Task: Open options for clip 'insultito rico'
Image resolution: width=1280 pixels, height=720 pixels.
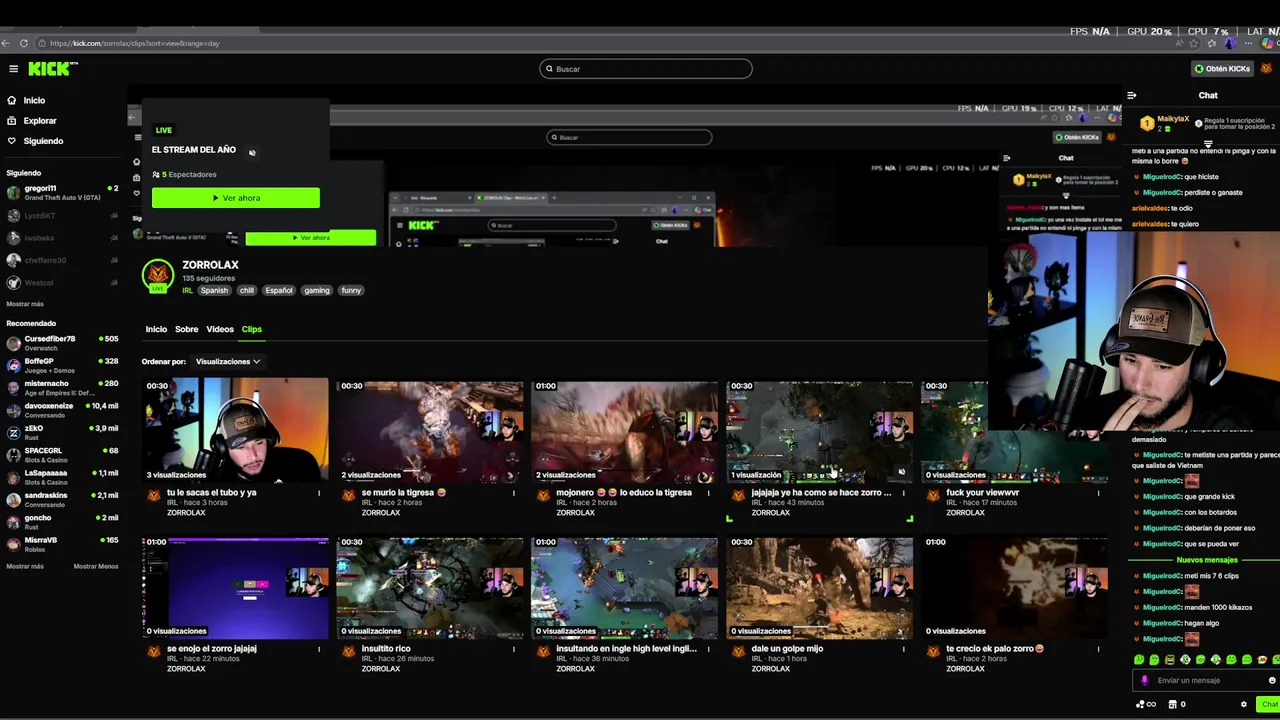Action: point(514,649)
